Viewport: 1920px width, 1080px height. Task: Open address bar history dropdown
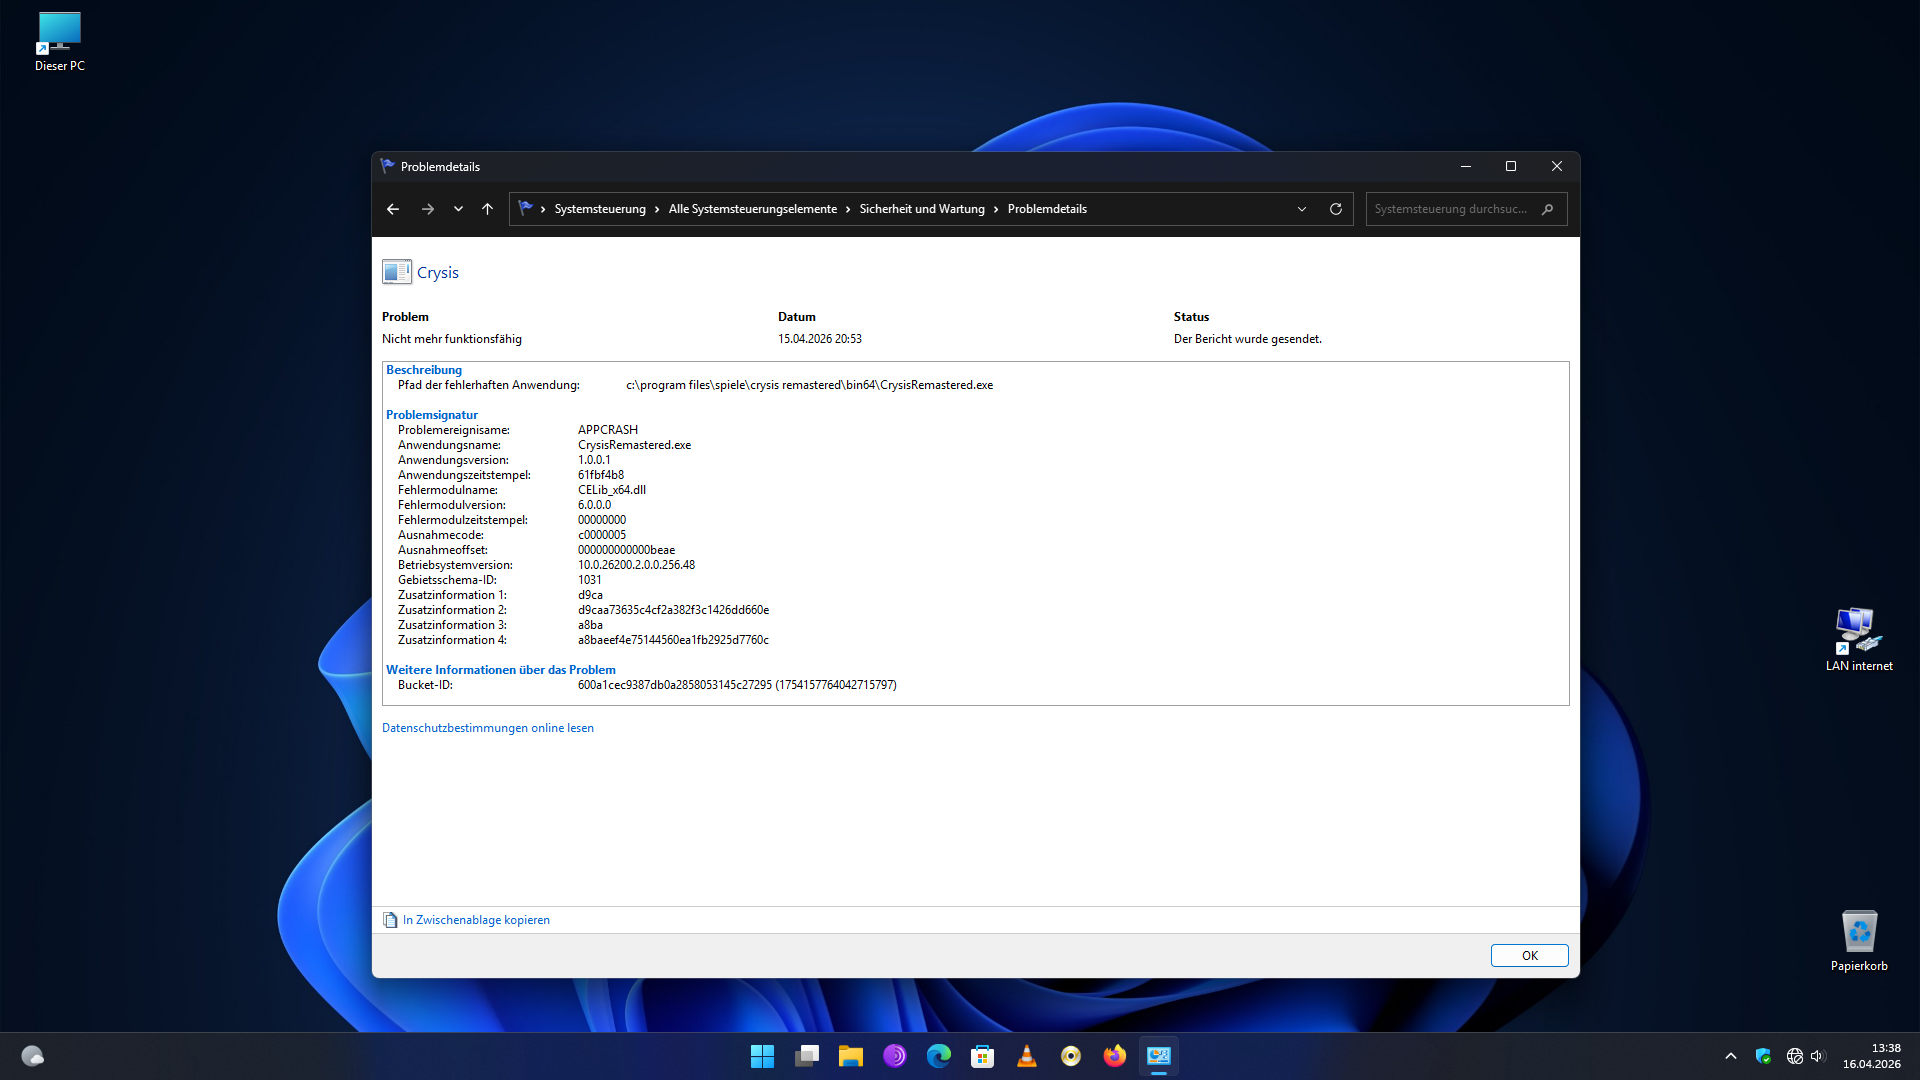tap(1301, 209)
